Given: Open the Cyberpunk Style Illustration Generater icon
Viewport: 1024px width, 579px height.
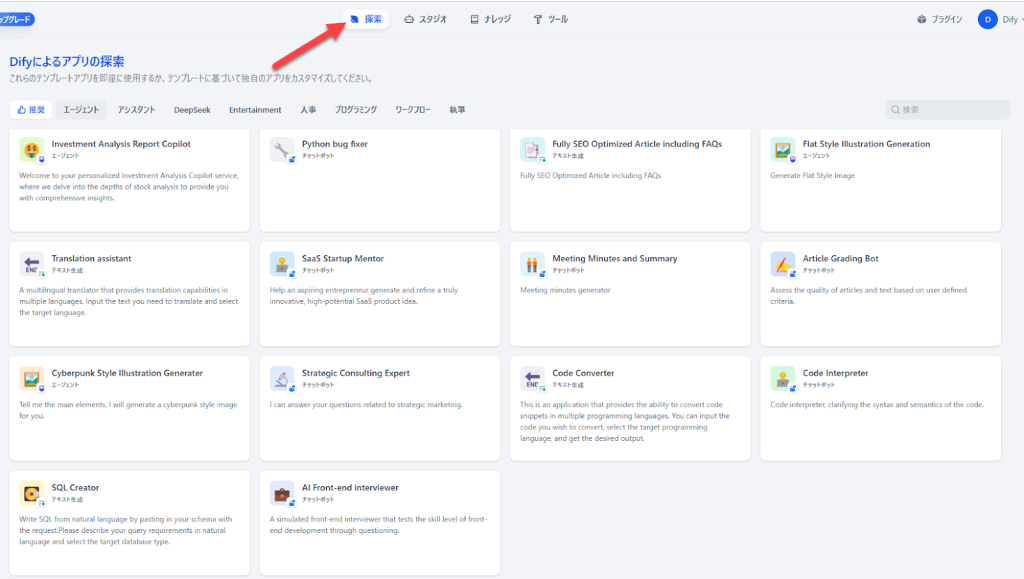Looking at the screenshot, I should [x=31, y=379].
